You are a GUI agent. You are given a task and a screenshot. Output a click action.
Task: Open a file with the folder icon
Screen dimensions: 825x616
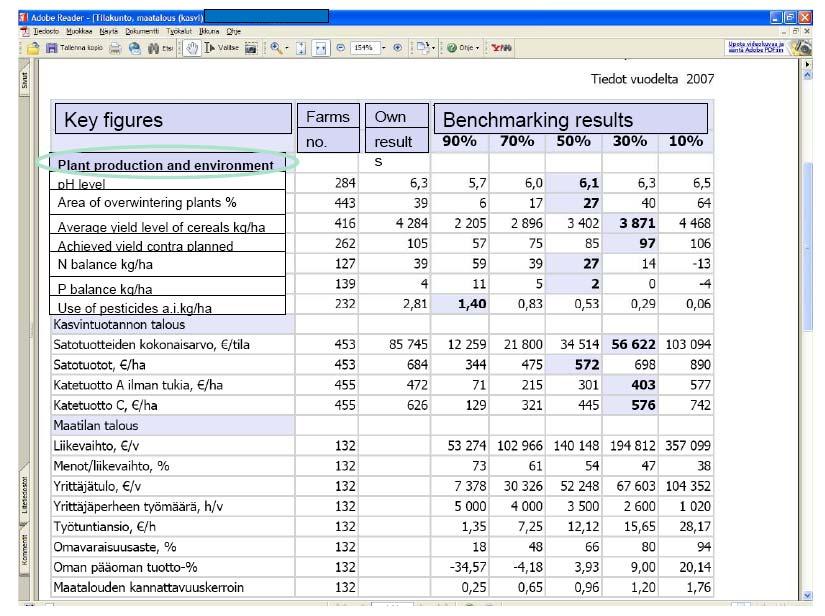[33, 48]
